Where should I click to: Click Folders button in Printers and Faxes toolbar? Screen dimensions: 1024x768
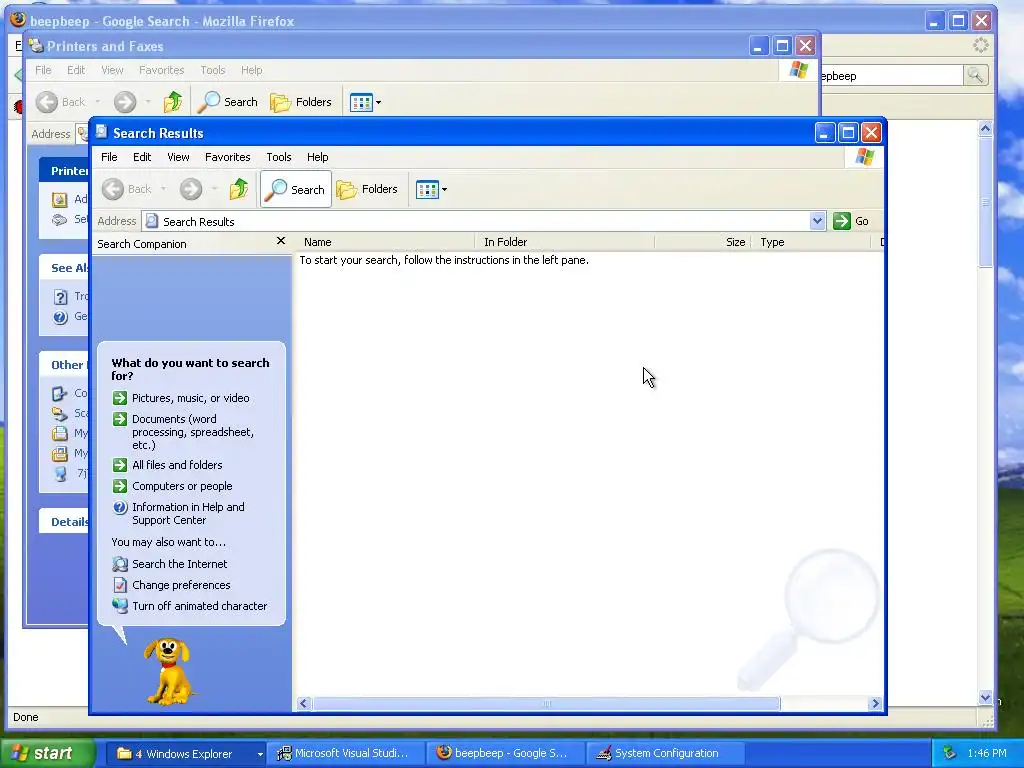coord(301,102)
